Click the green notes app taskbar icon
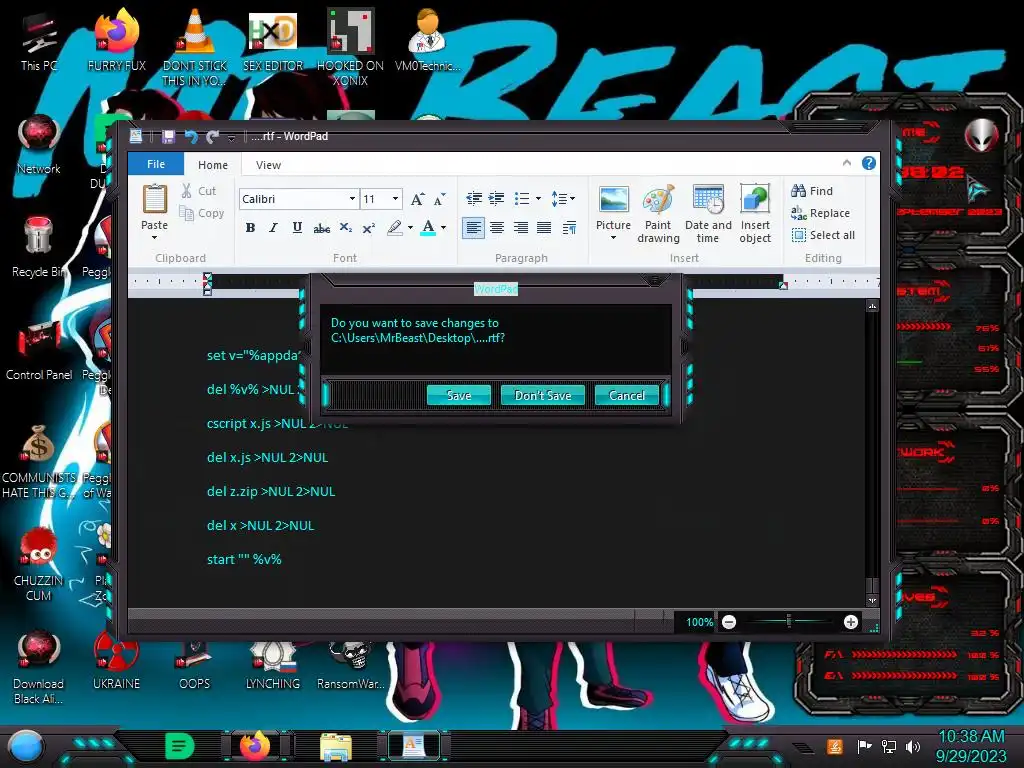Viewport: 1024px width, 768px height. (x=179, y=746)
